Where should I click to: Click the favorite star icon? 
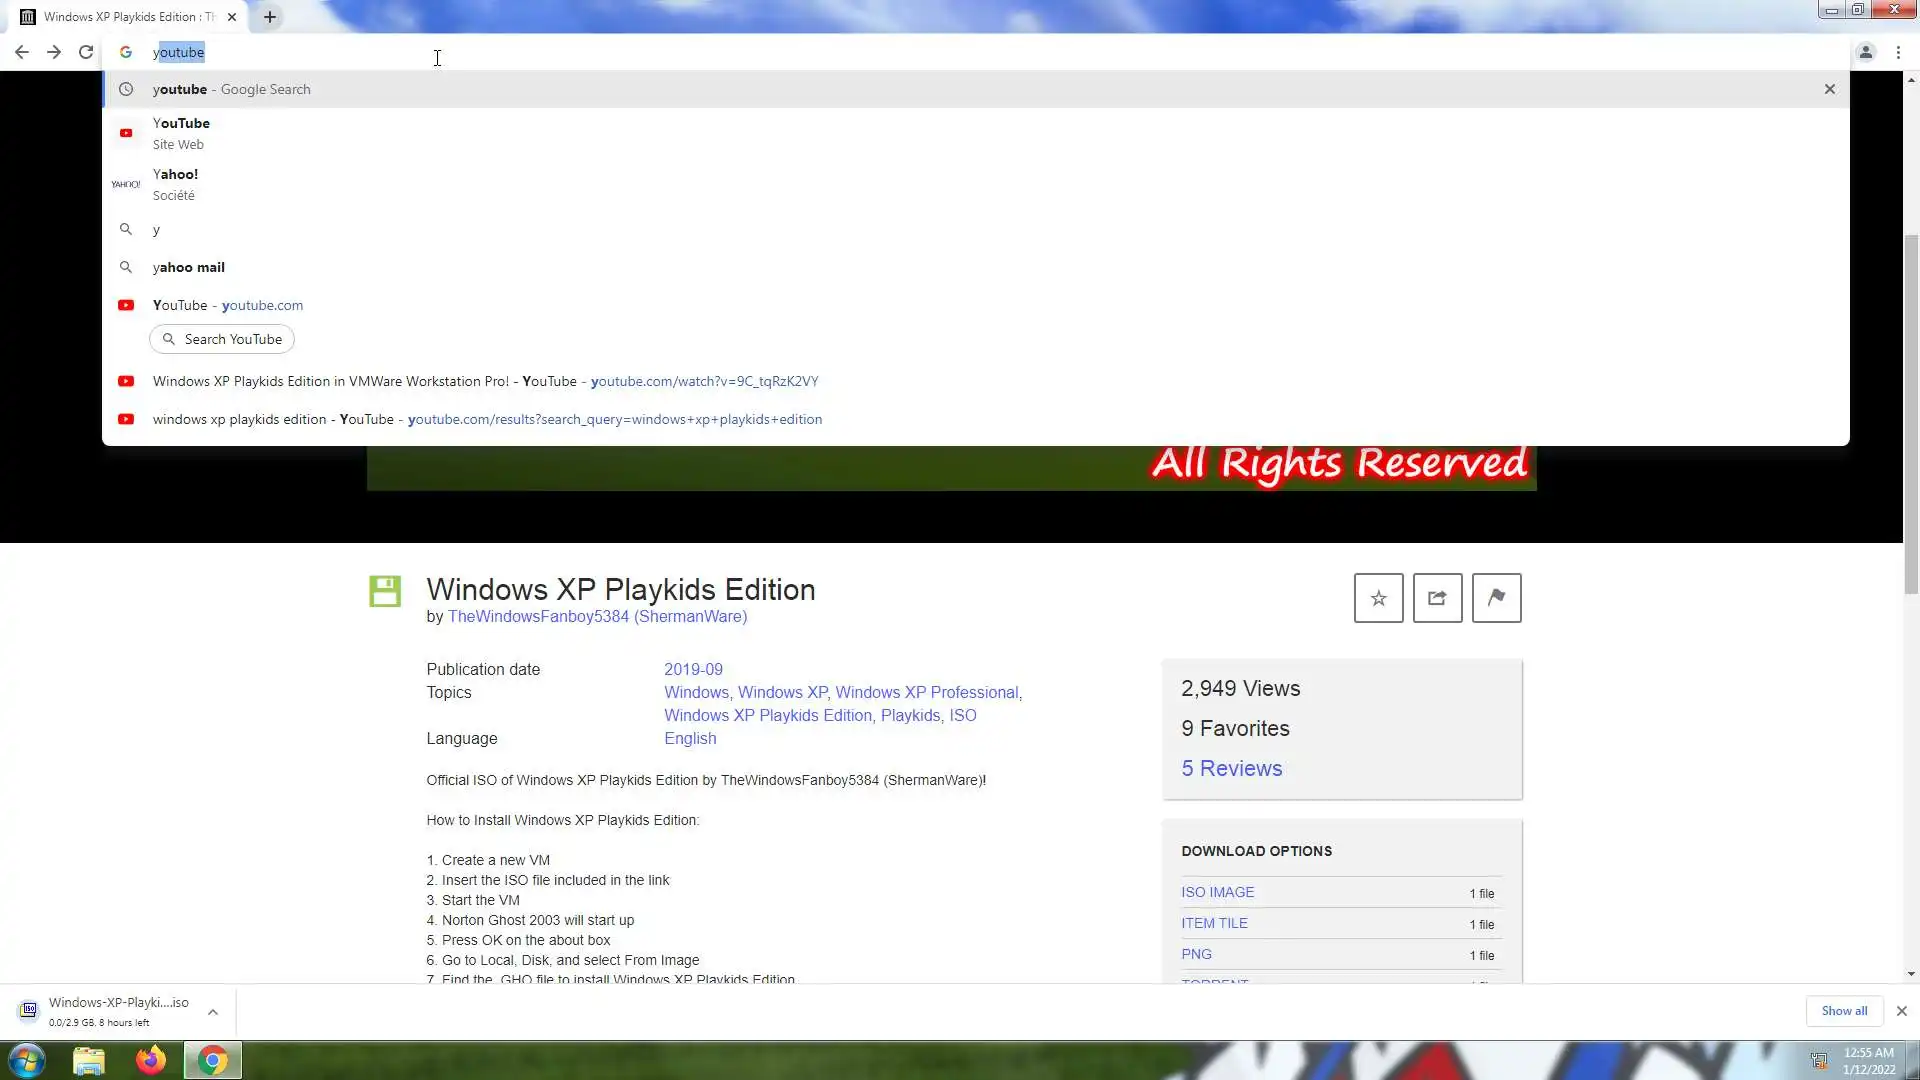click(x=1378, y=598)
